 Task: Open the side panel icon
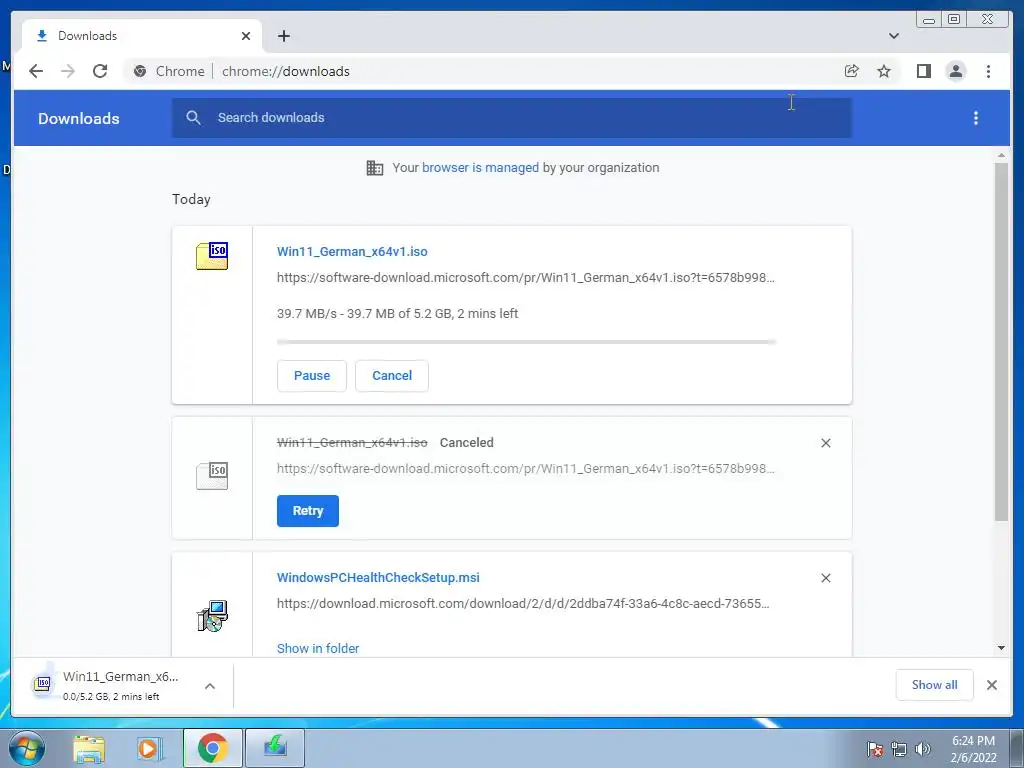[x=923, y=71]
